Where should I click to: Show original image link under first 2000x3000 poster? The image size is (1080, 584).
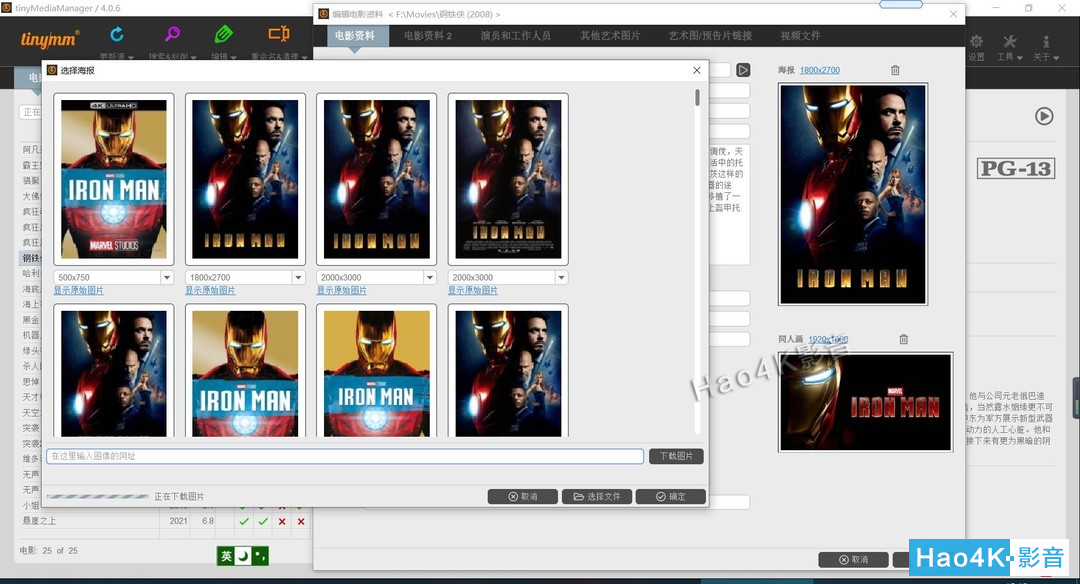pos(342,291)
